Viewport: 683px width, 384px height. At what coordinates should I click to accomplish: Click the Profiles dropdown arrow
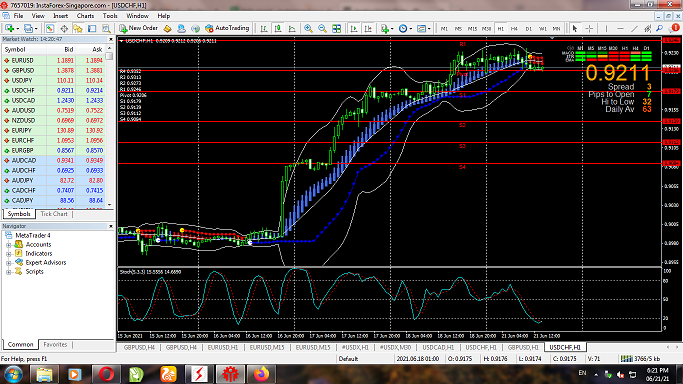point(36,29)
